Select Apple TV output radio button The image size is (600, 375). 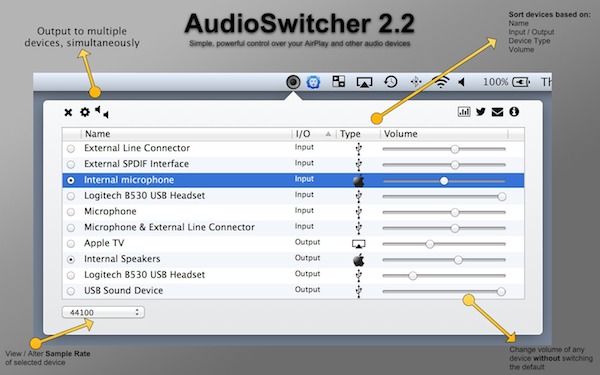click(x=71, y=244)
